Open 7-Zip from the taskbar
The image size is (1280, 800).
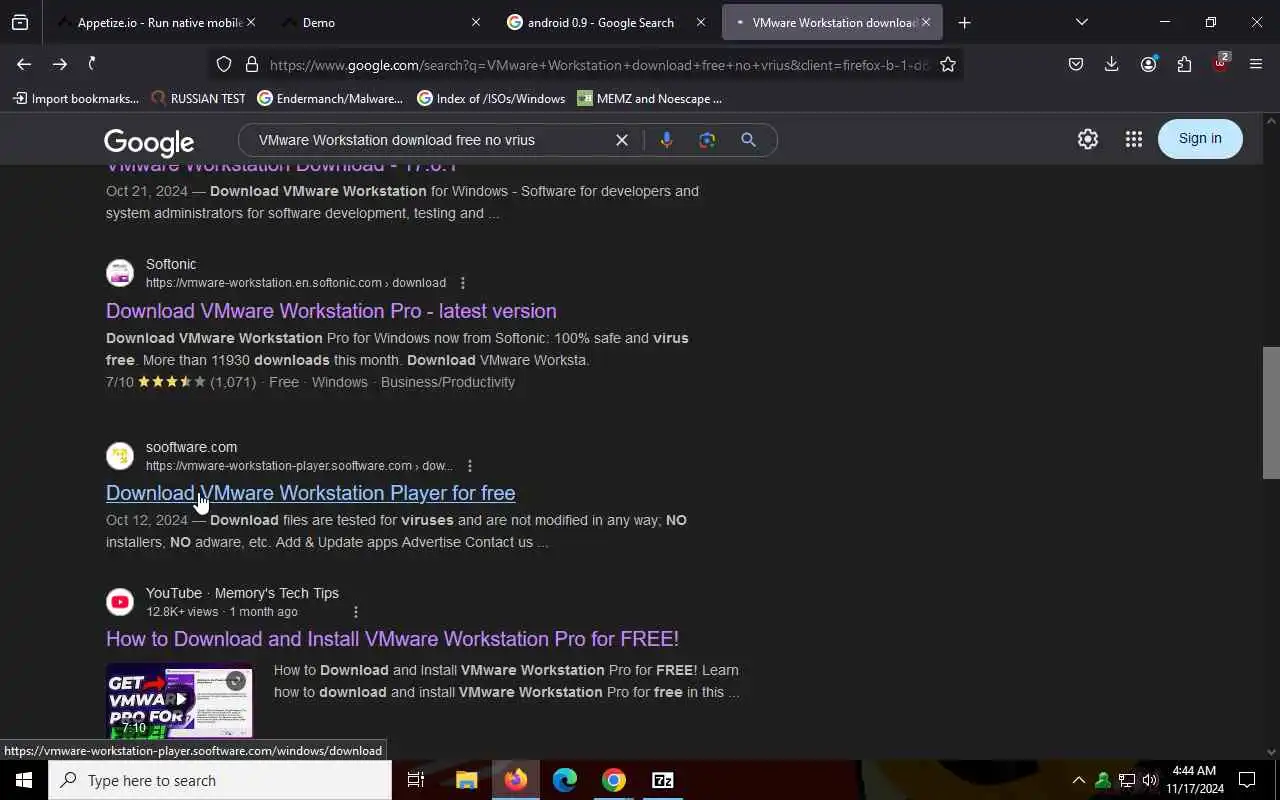tap(663, 780)
